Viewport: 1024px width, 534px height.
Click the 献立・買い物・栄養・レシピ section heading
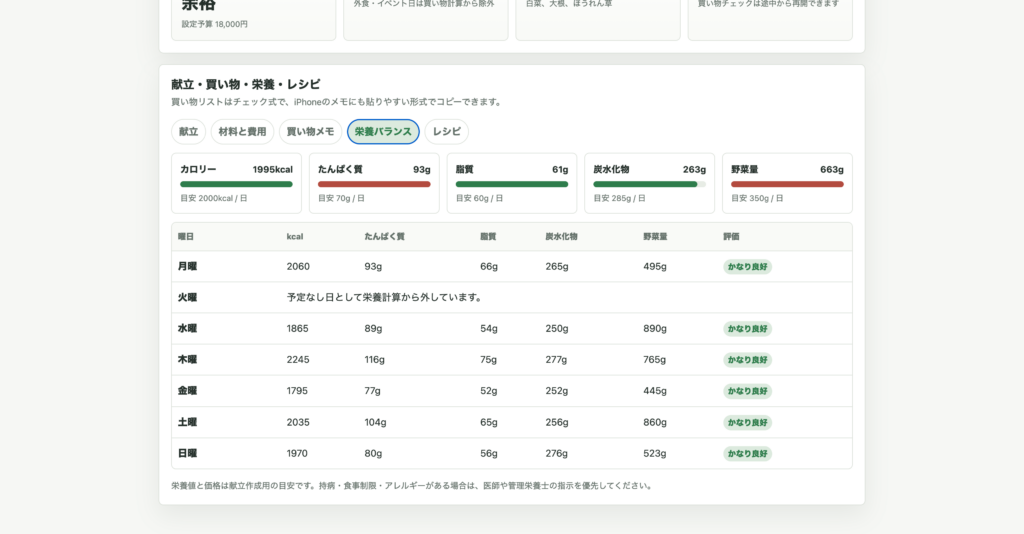coord(246,84)
